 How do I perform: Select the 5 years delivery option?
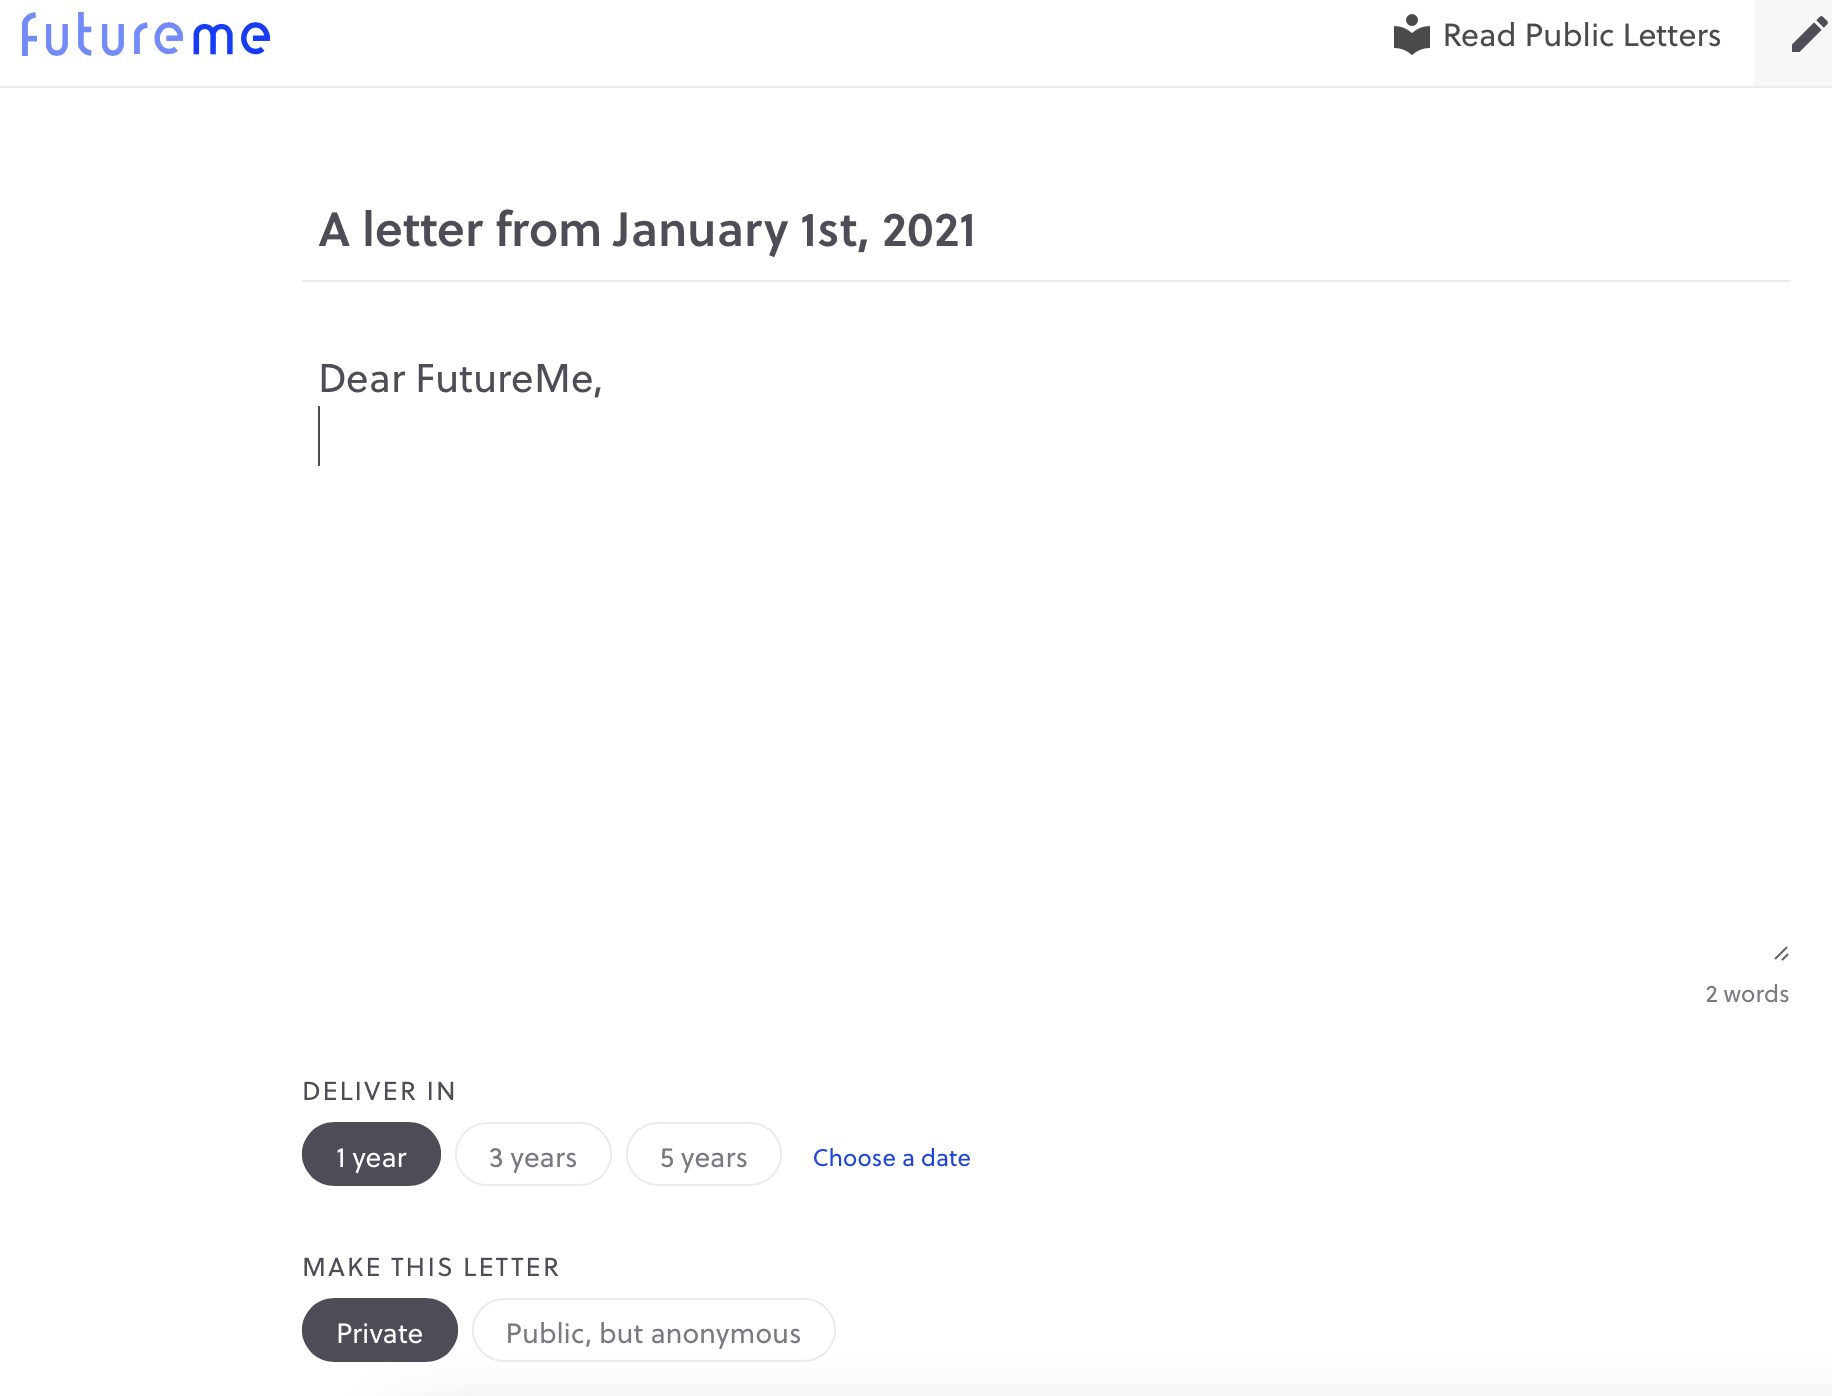click(702, 1155)
